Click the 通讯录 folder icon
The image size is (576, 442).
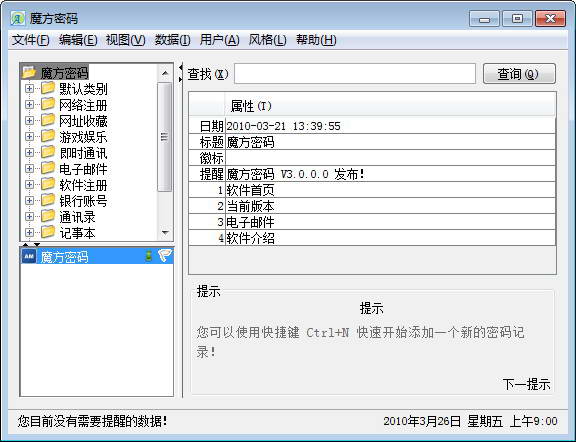tap(48, 216)
